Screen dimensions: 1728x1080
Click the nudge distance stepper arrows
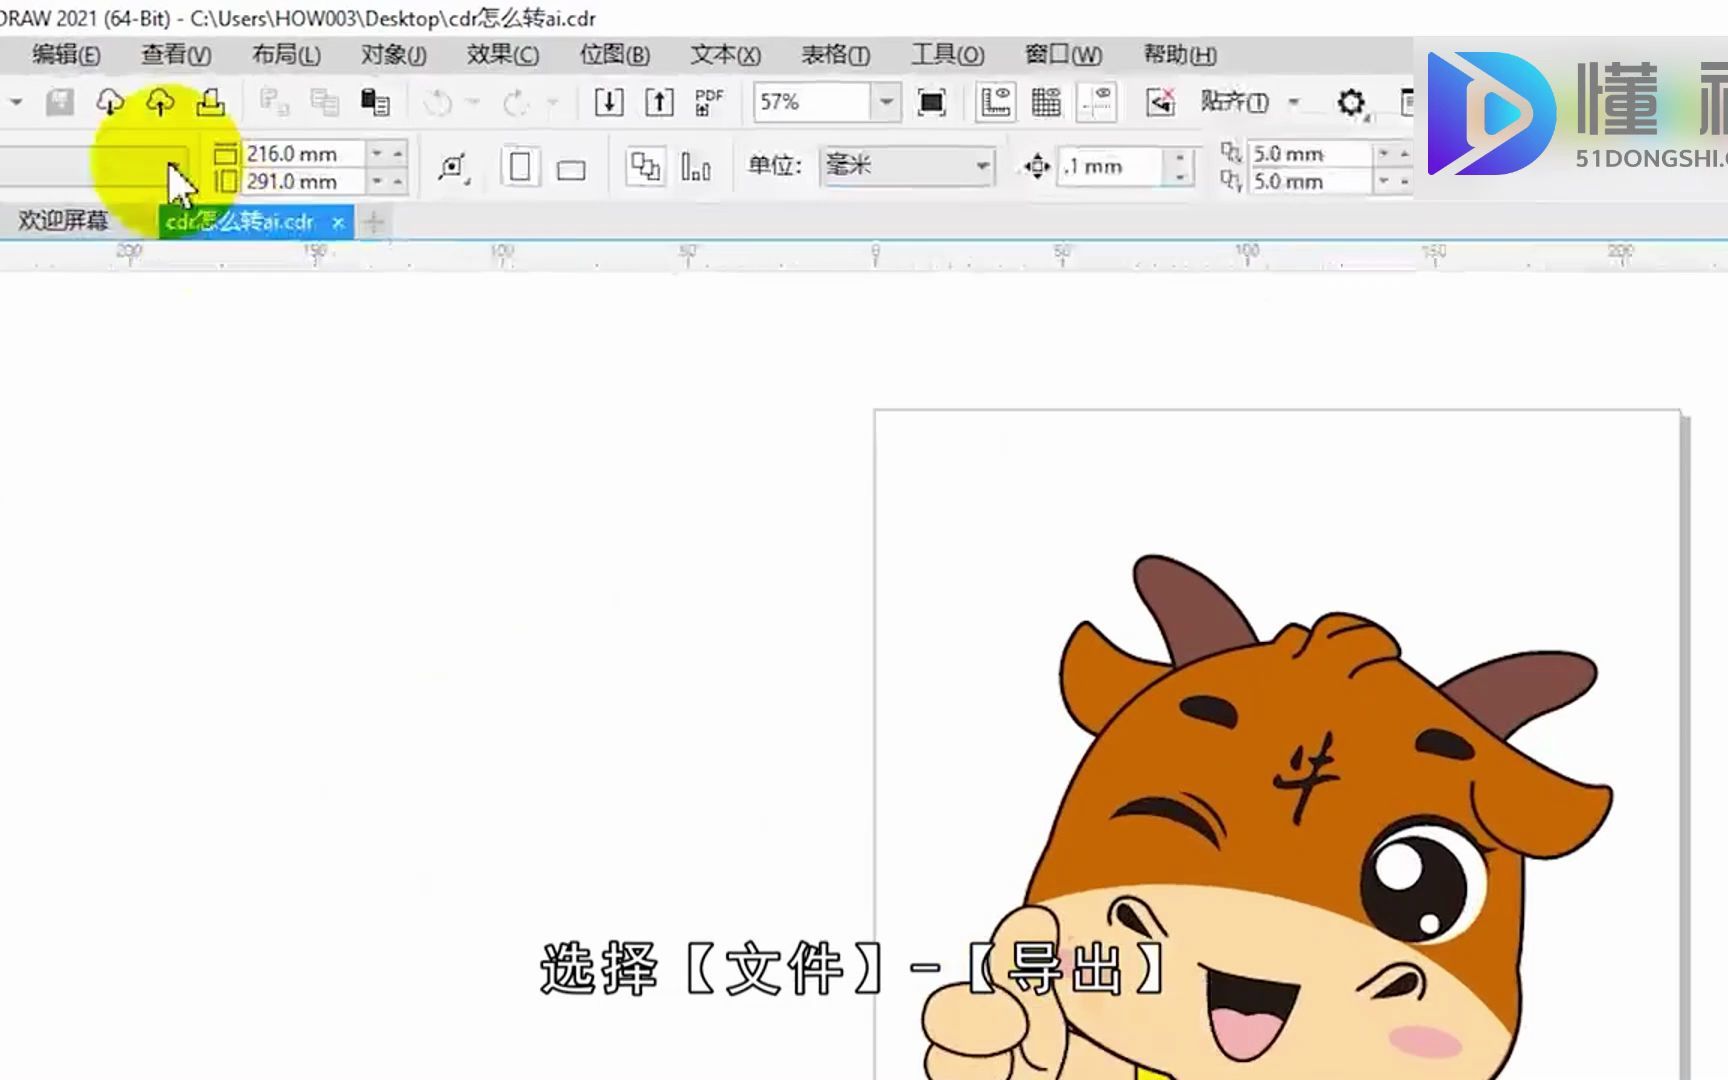(x=1180, y=166)
